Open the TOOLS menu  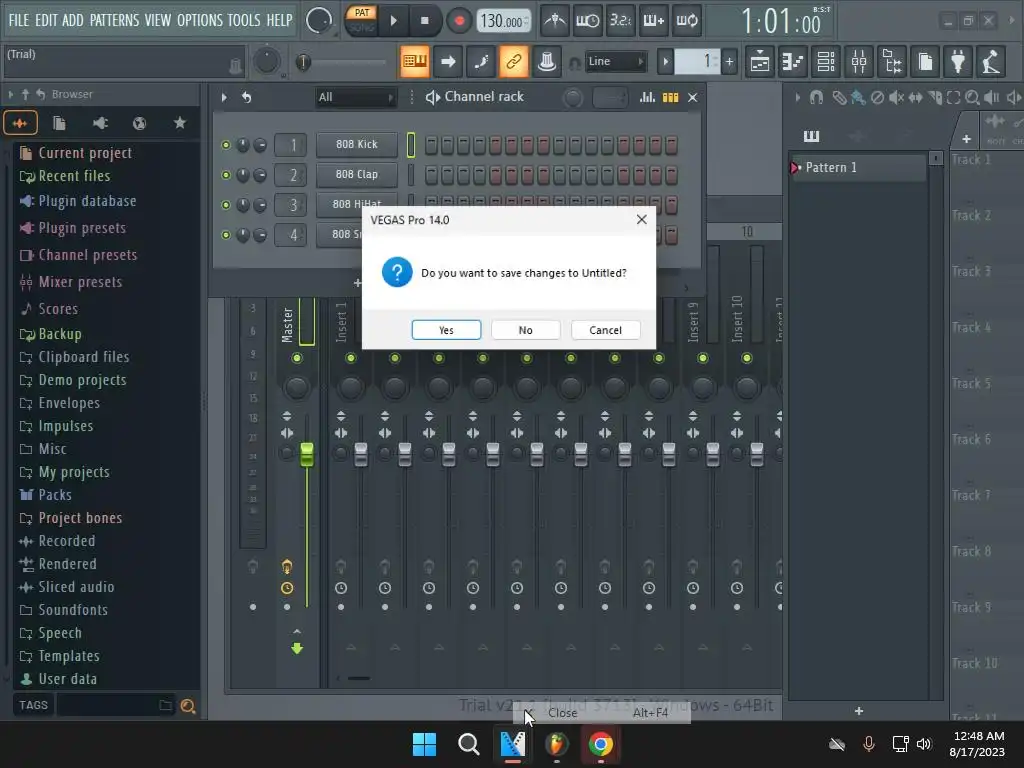pyautogui.click(x=244, y=20)
